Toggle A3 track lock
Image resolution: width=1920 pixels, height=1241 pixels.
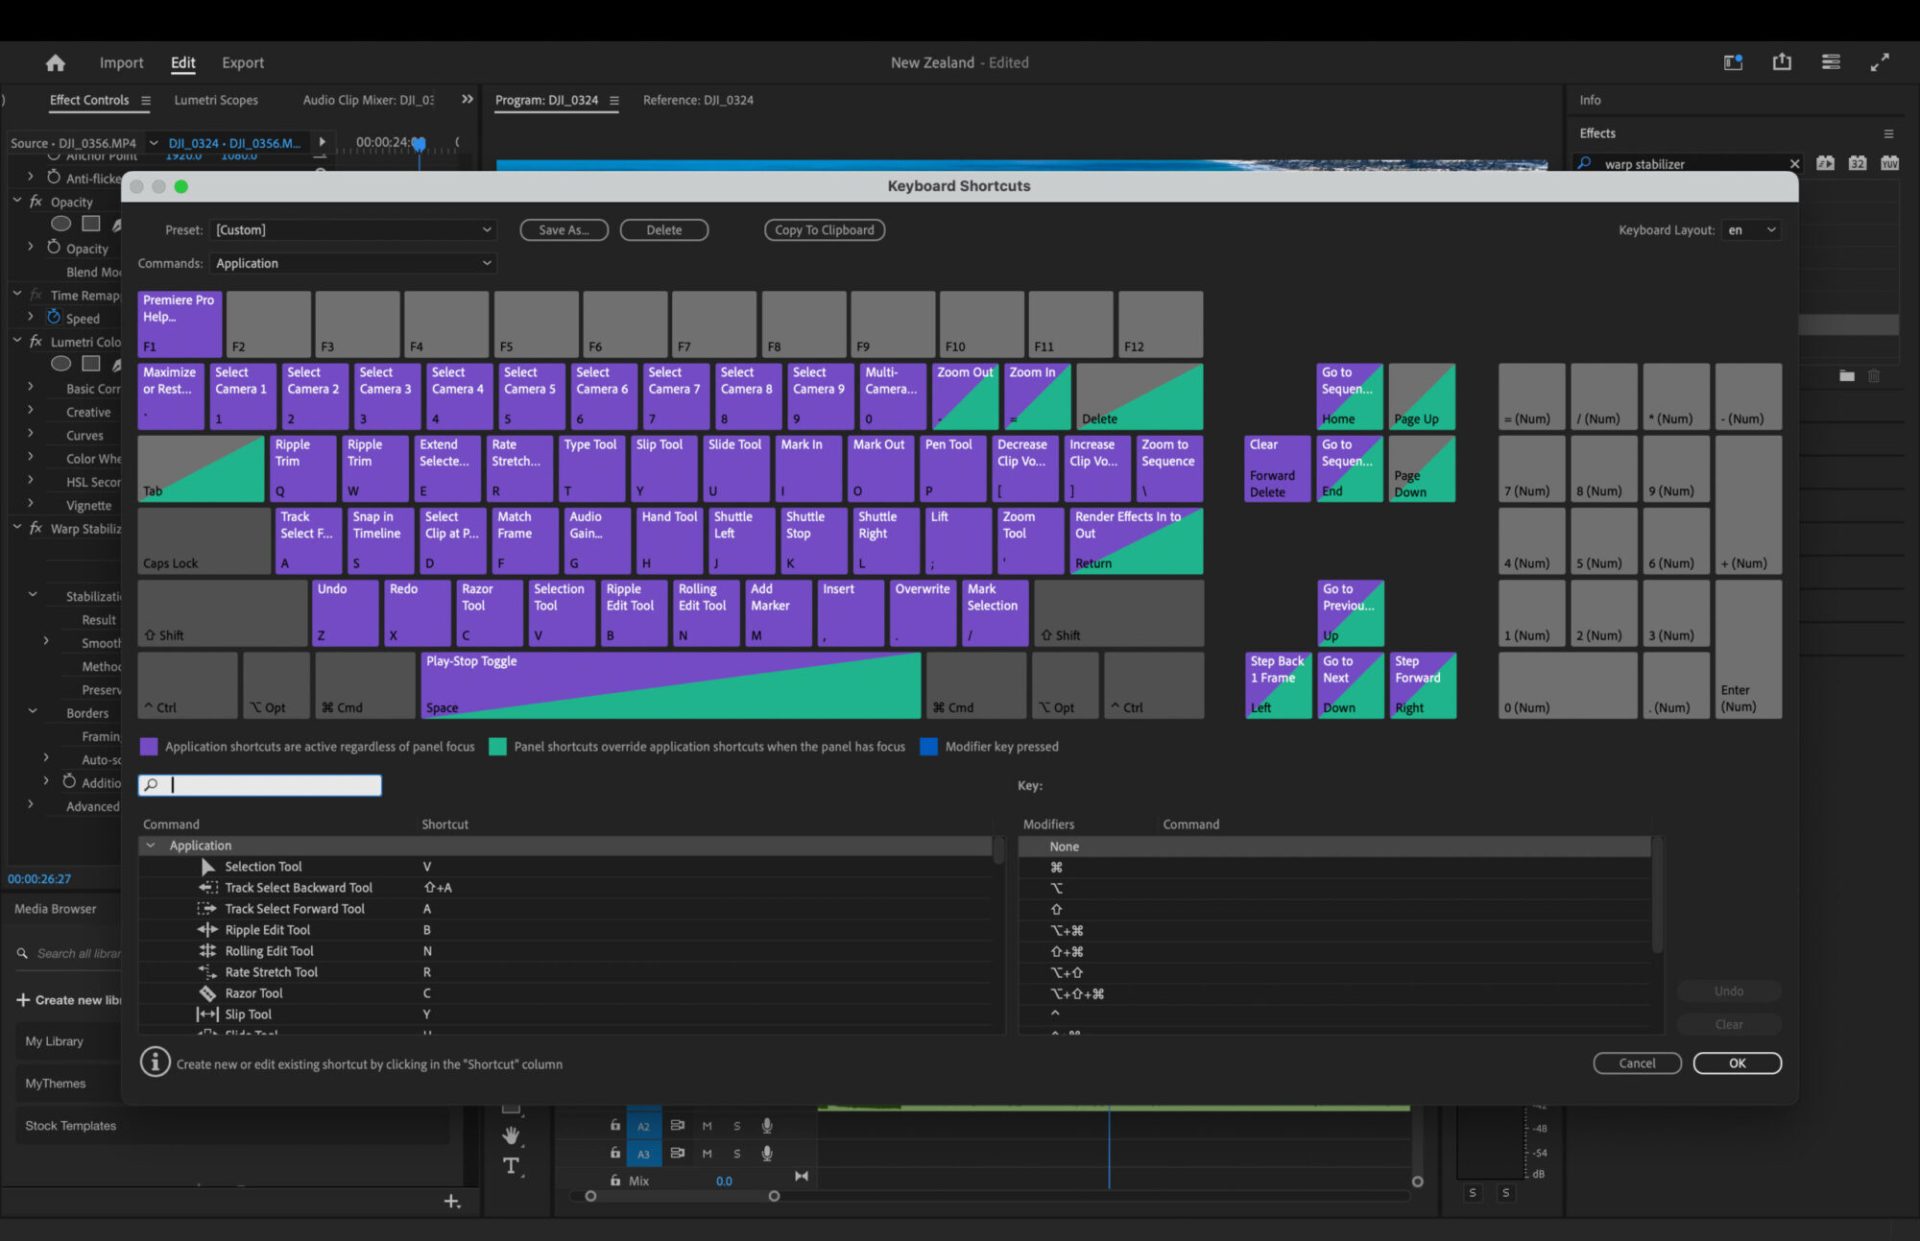coord(615,1152)
